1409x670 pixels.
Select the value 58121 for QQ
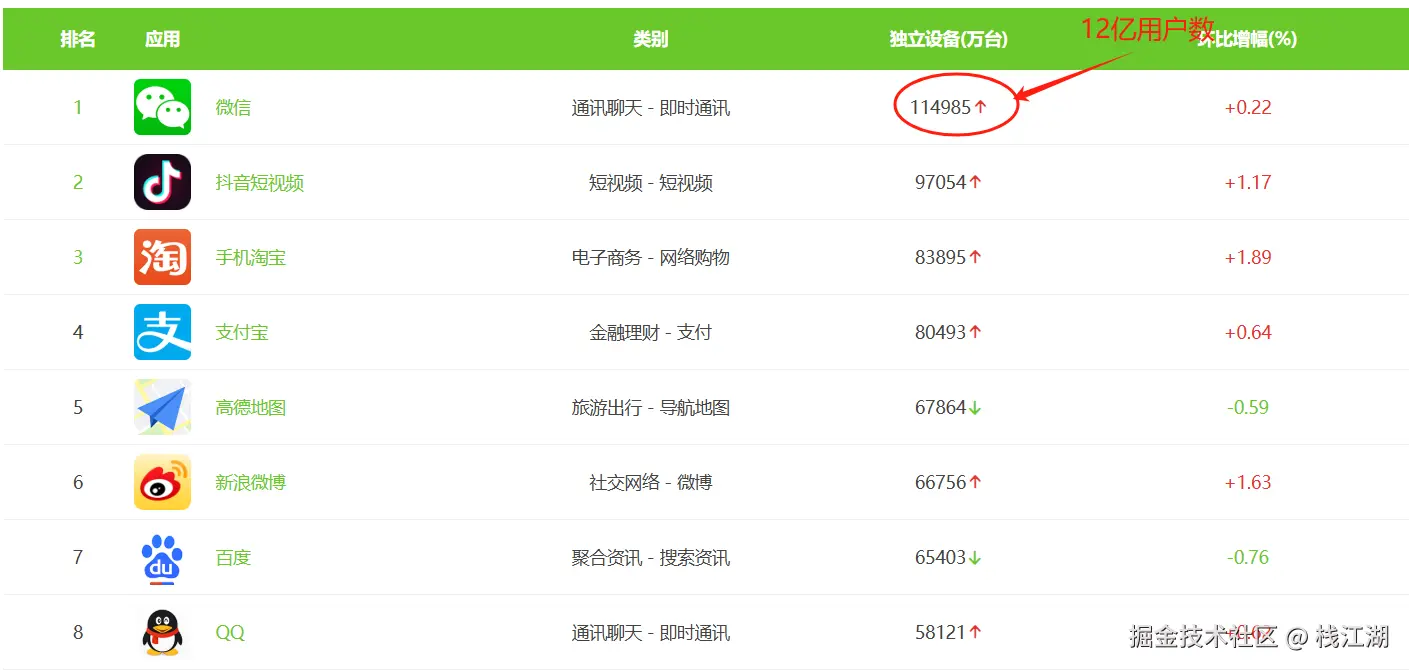point(940,632)
